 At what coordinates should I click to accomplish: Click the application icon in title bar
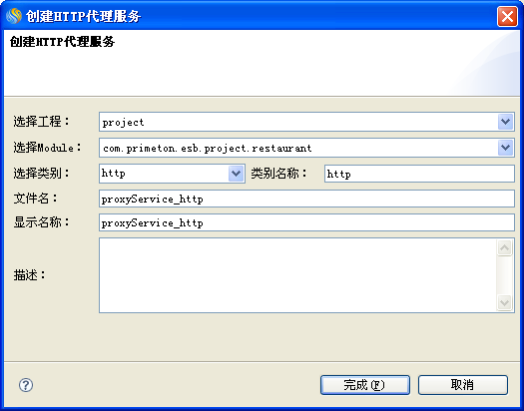14,16
